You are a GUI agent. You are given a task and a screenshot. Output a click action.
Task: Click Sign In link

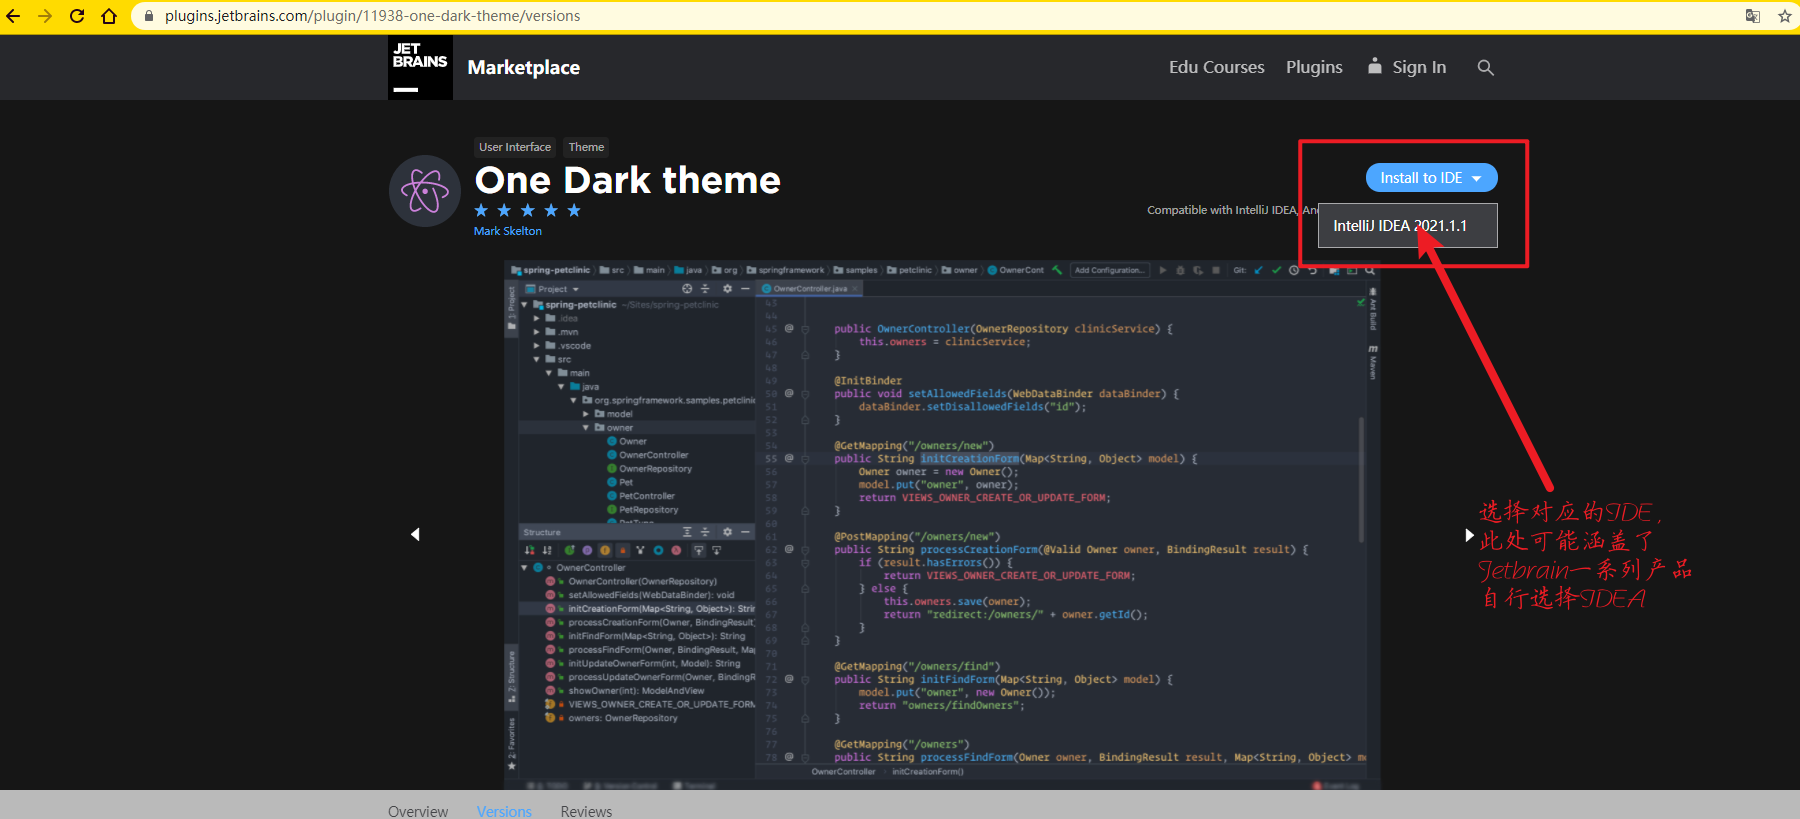coord(1407,67)
